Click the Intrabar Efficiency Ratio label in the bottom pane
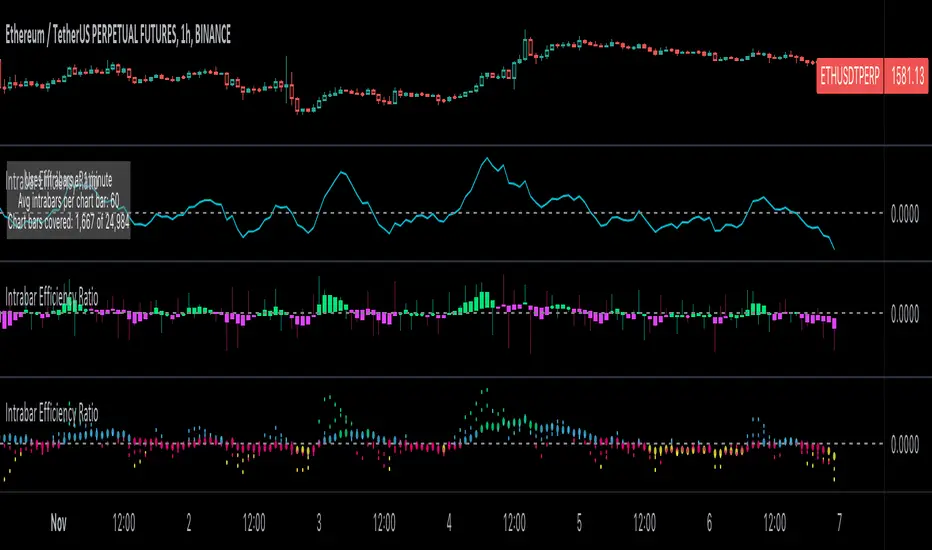Image resolution: width=932 pixels, height=550 pixels. click(x=52, y=413)
